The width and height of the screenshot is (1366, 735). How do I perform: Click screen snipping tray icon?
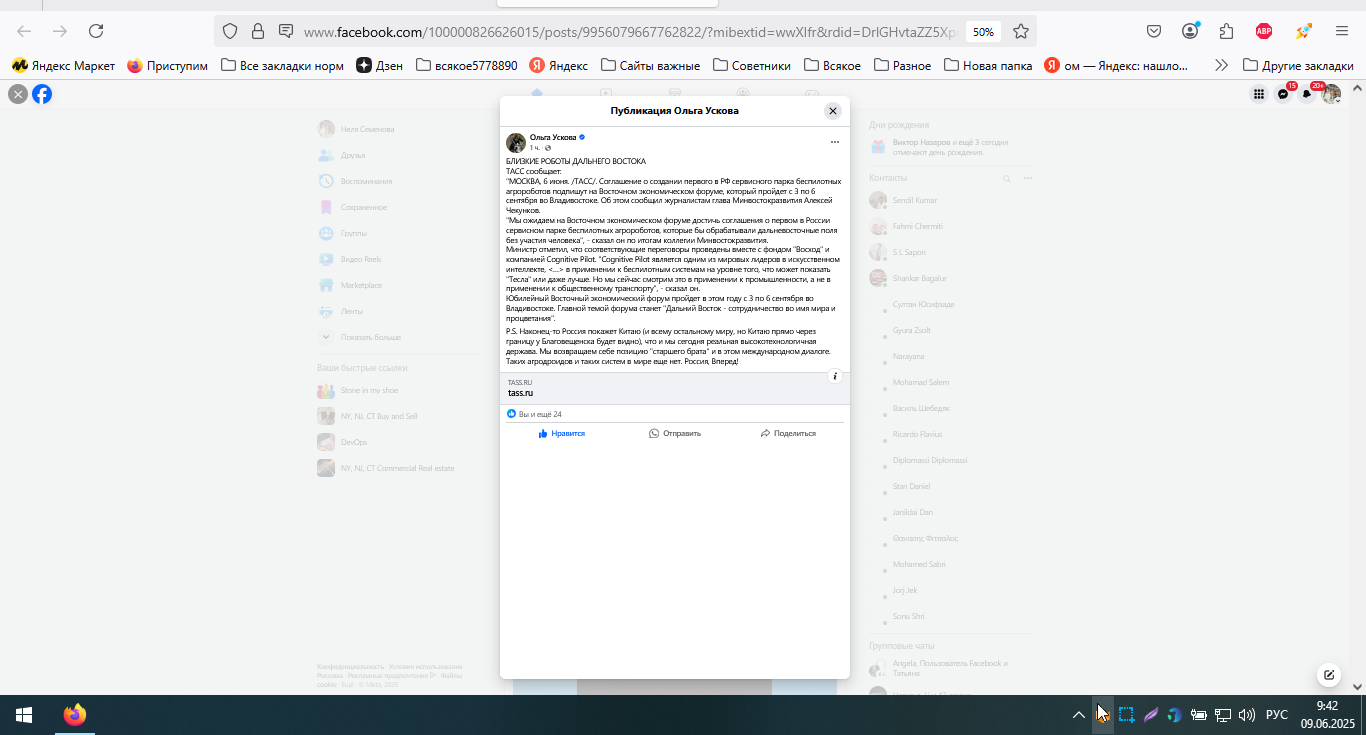(1127, 715)
